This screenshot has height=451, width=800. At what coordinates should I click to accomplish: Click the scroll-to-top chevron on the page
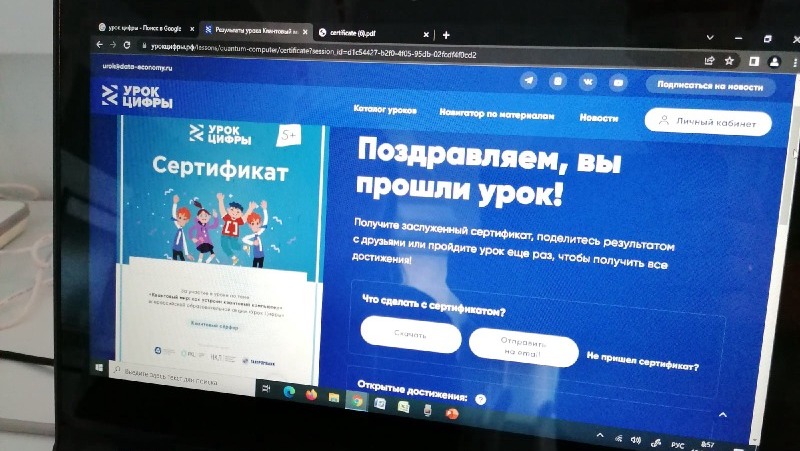pos(722,415)
